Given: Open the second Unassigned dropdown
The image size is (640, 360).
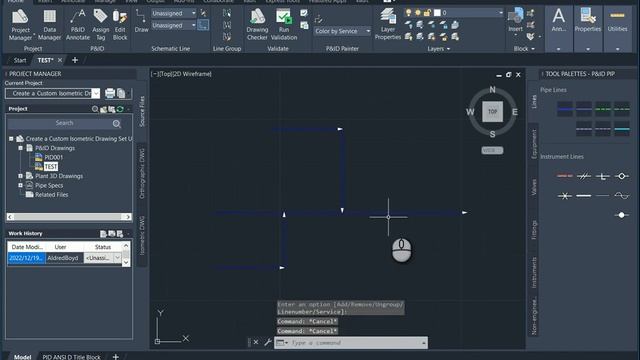Looking at the screenshot, I should (x=174, y=25).
